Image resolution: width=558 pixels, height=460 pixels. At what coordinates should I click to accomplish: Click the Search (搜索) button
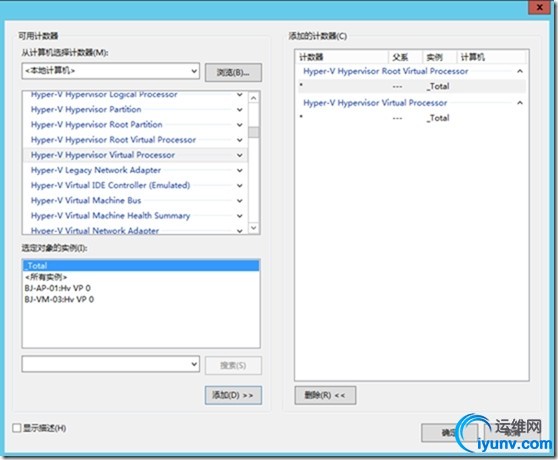click(x=233, y=365)
